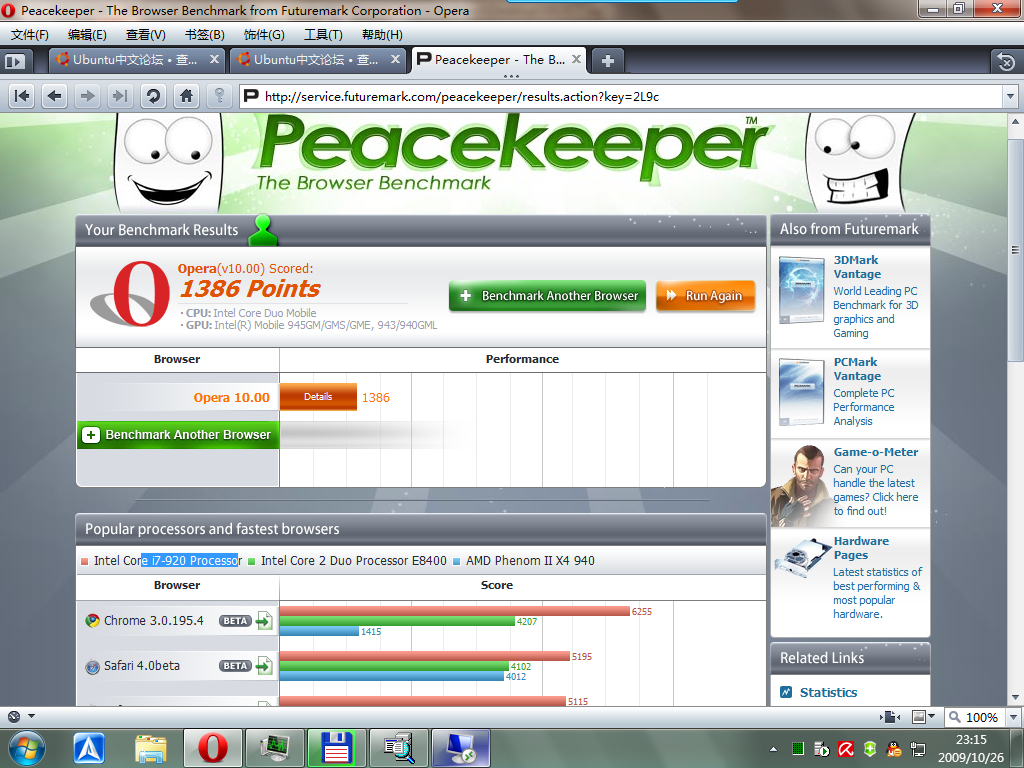1024x768 pixels.
Task: Open the 帮助(H) menu
Action: [x=382, y=35]
